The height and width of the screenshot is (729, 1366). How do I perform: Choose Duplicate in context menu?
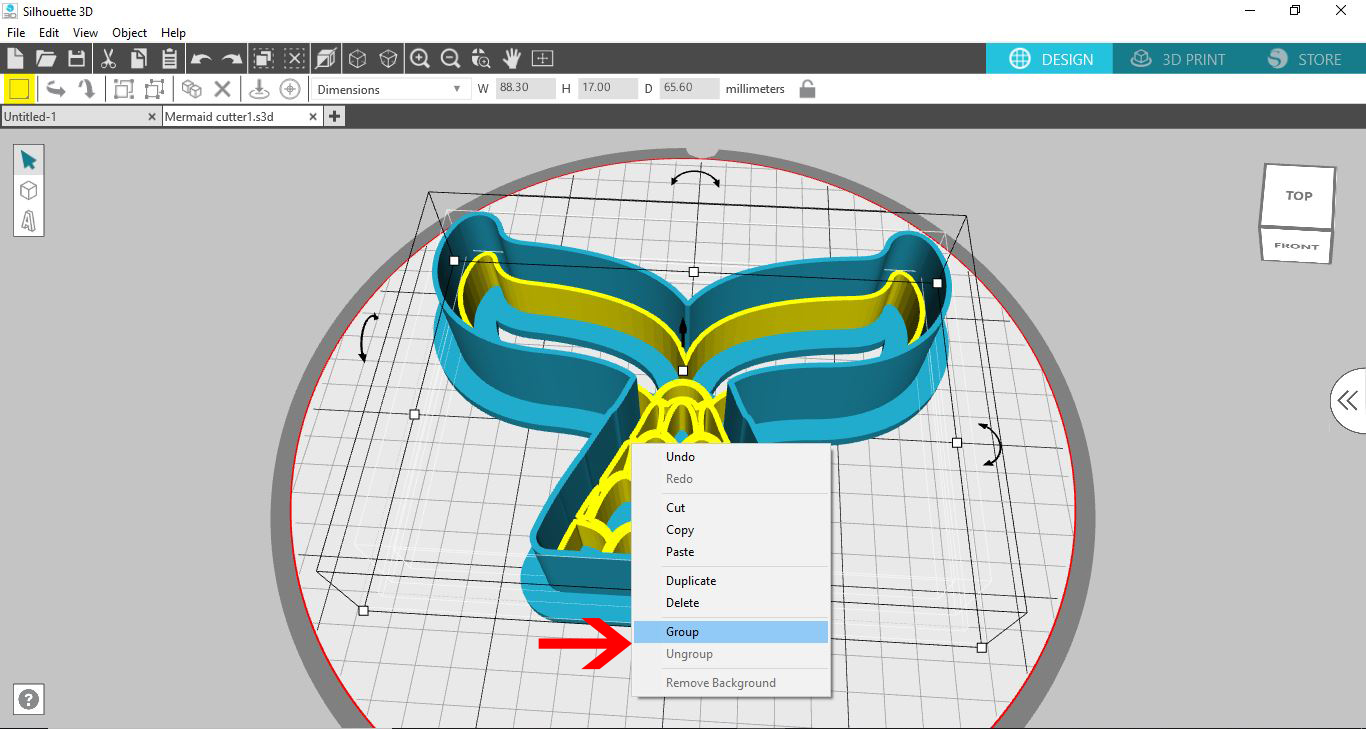732,581
